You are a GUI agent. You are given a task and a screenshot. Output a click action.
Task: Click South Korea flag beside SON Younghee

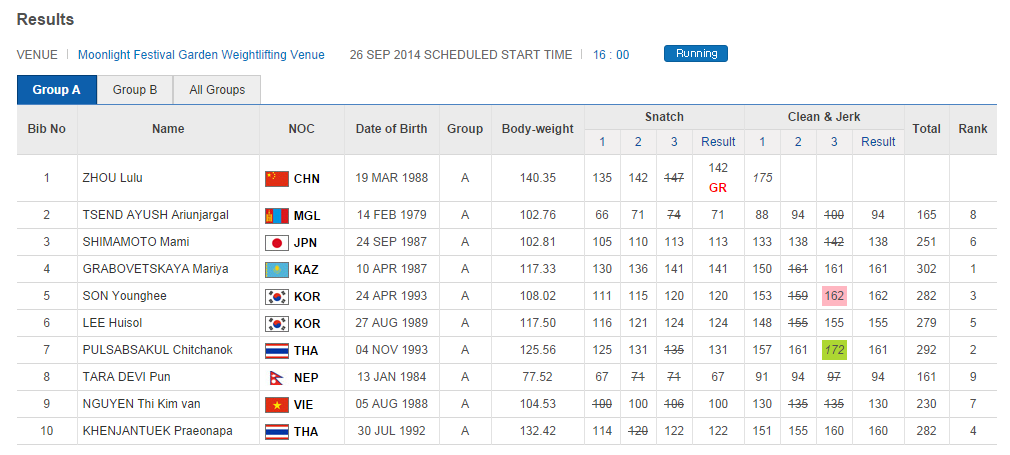[276, 296]
